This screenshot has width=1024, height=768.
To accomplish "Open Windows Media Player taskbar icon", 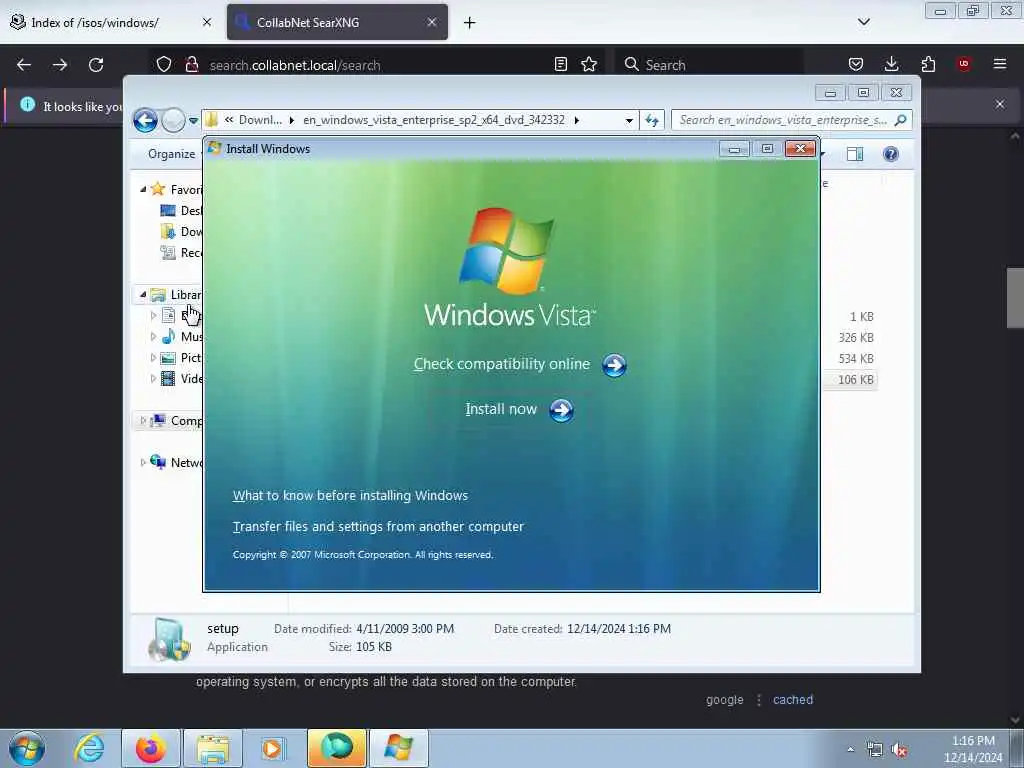I will coord(272,748).
